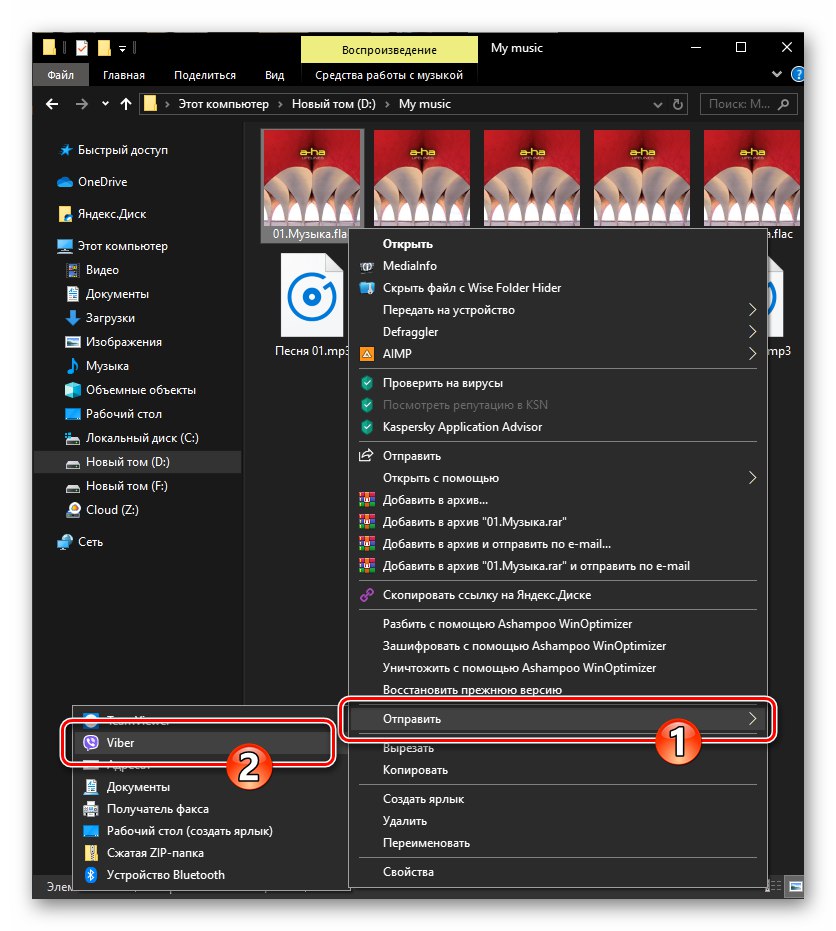Viewport: 836px width, 931px height.
Task: Click the Яндекс.Диск icon in sidebar
Action: point(65,214)
